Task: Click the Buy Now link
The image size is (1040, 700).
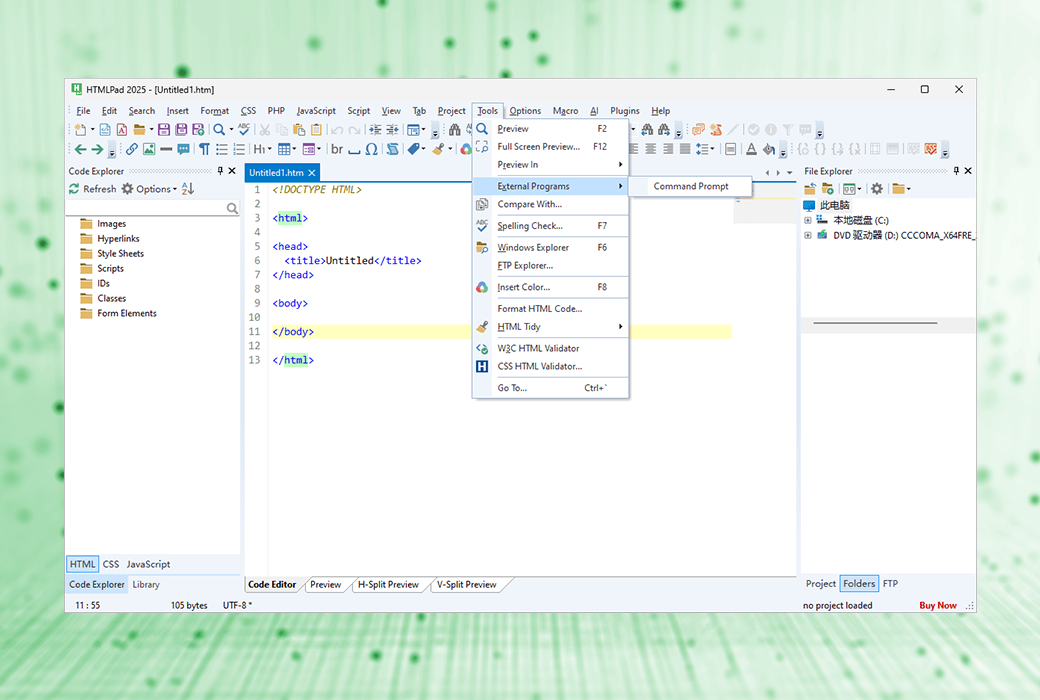Action: click(x=938, y=605)
